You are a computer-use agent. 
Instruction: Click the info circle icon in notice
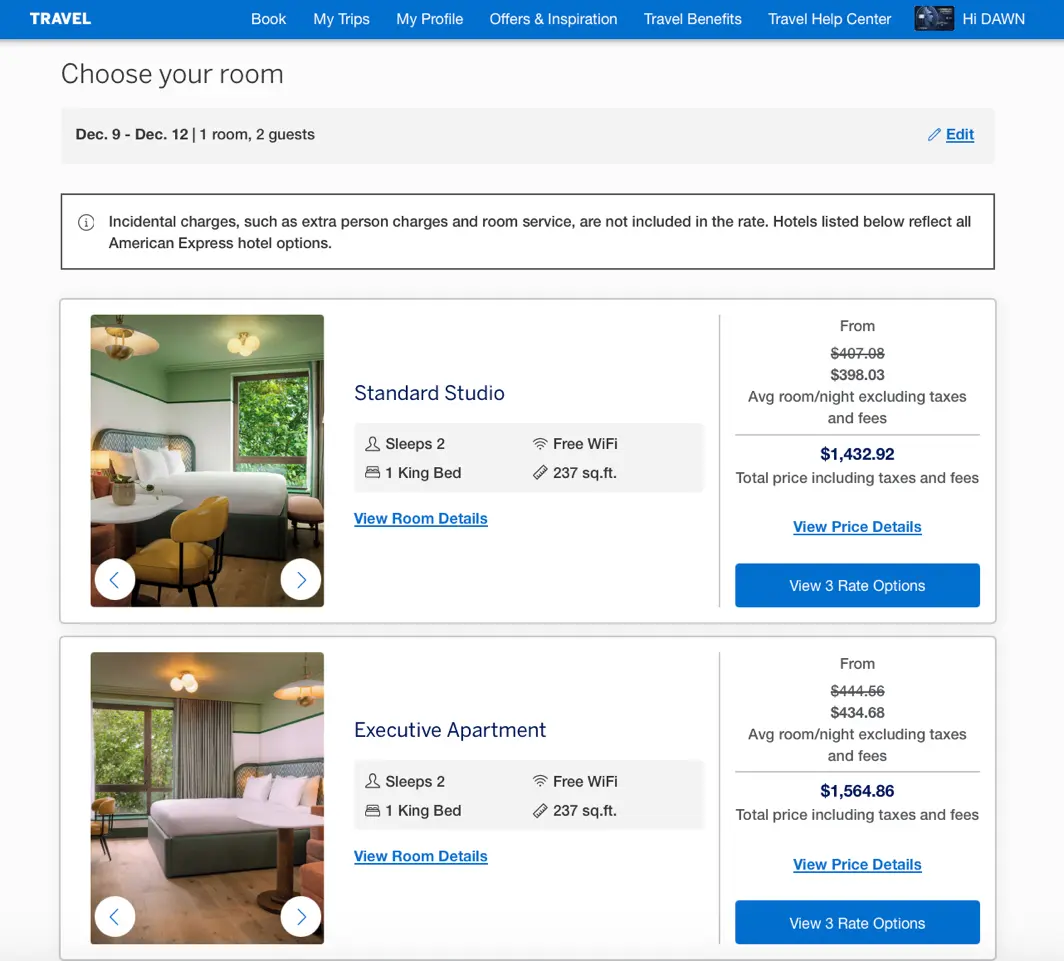pyautogui.click(x=87, y=222)
